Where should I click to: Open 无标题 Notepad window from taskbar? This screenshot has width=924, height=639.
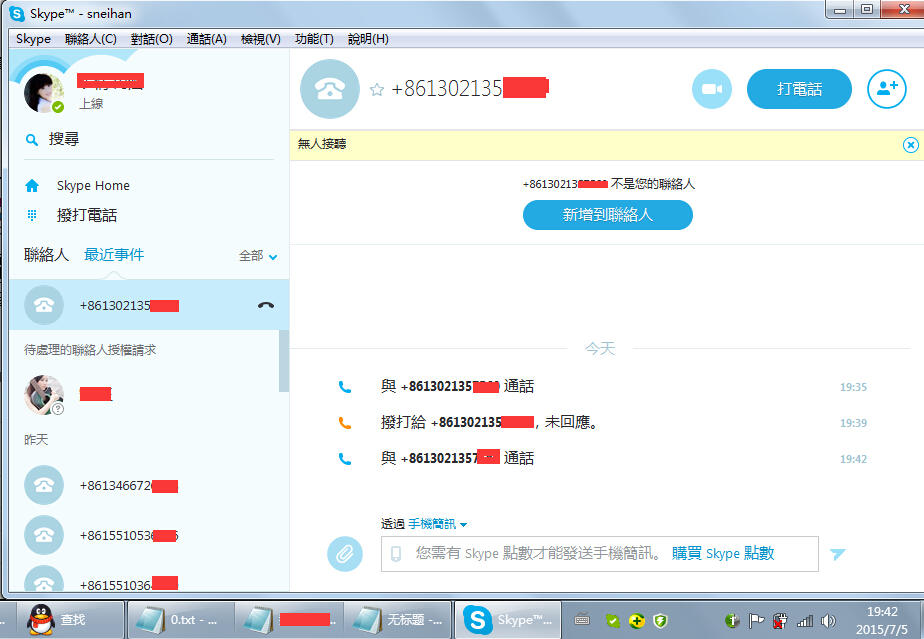click(x=398, y=620)
